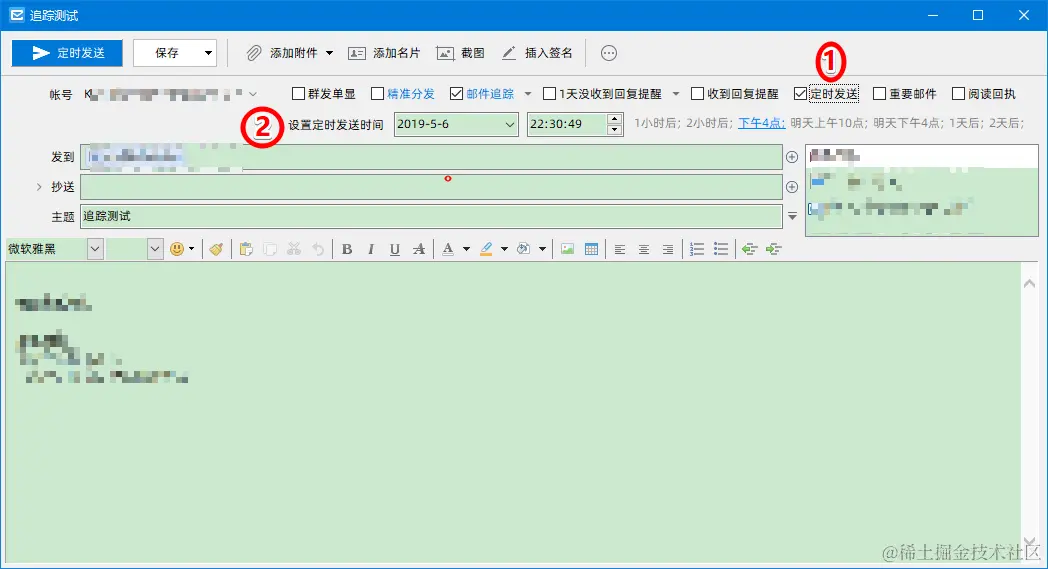Click the 定时发送 send button

point(67,53)
